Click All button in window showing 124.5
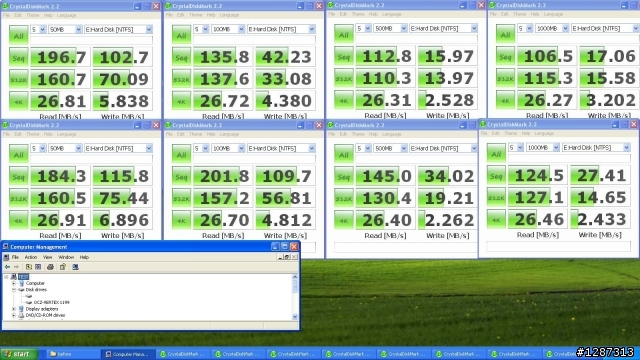640x360 pixels. (496, 154)
